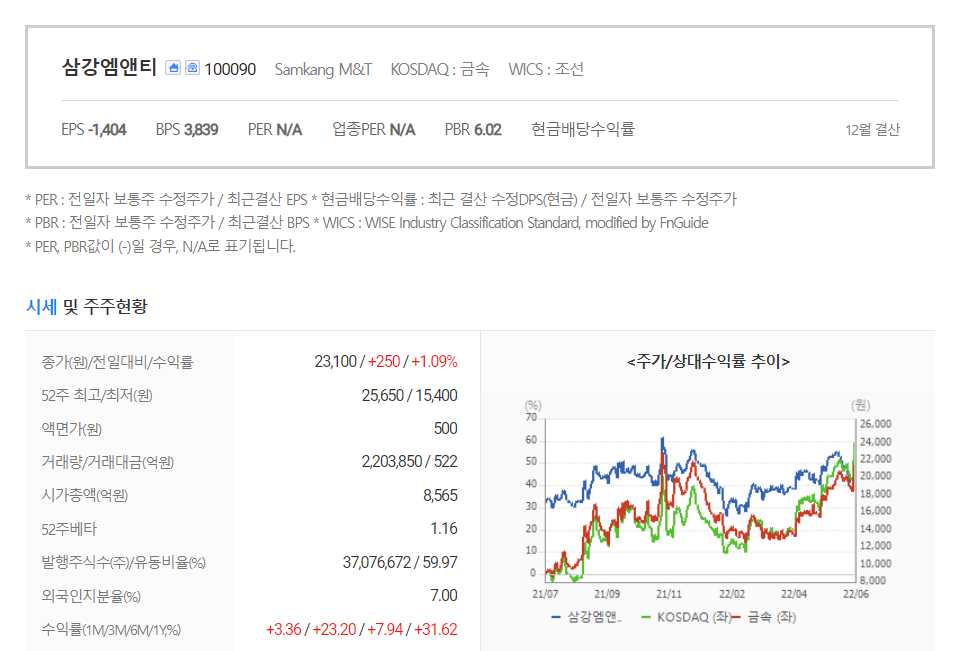Select the 52주 최고/최저(원) row label
The height and width of the screenshot is (651, 955).
coord(97,396)
